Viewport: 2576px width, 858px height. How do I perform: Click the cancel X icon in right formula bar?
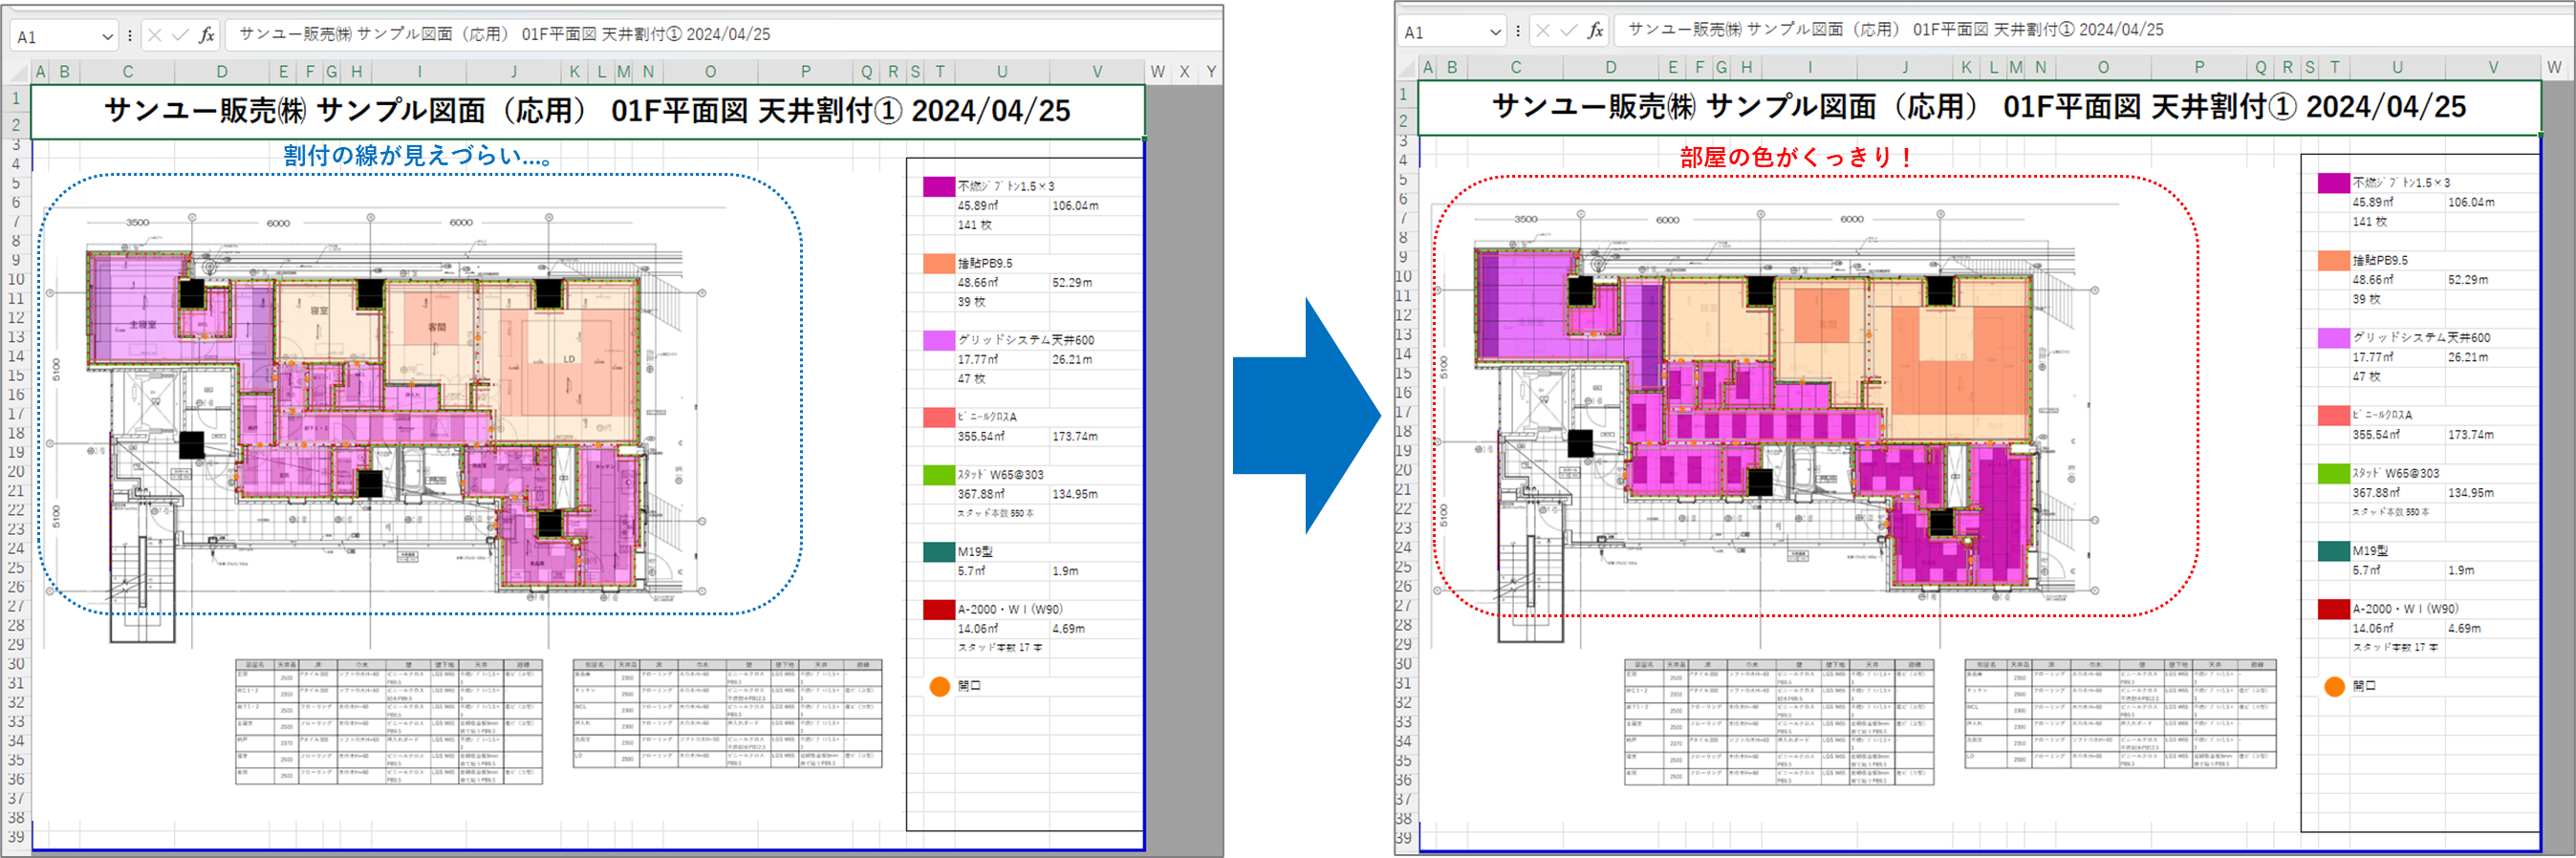tap(1543, 31)
